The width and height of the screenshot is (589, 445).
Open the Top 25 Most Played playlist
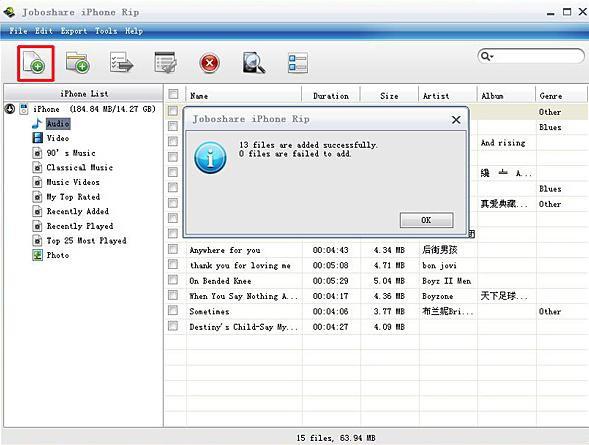point(86,241)
